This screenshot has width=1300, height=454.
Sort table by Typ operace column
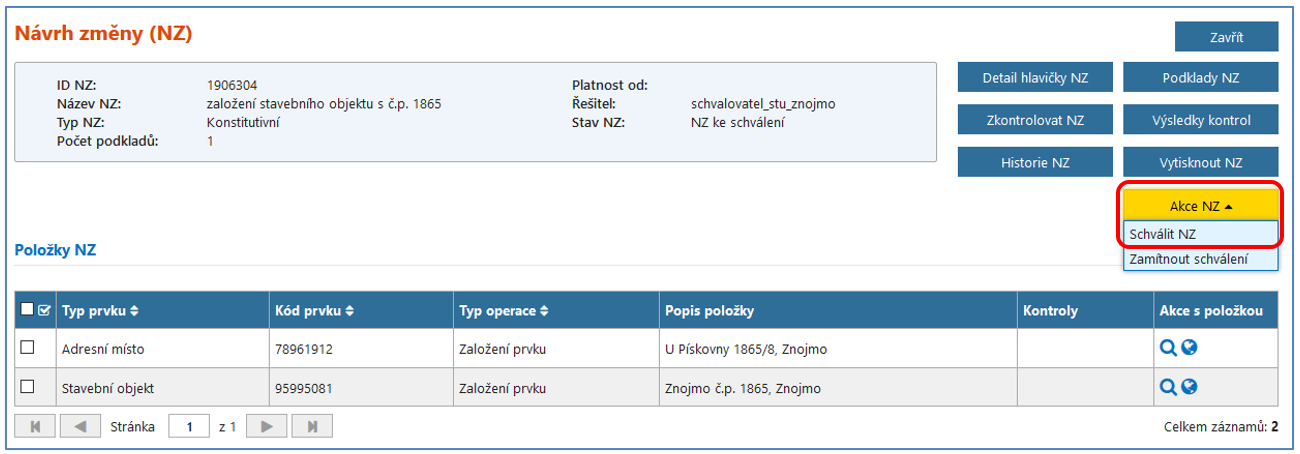coord(504,311)
